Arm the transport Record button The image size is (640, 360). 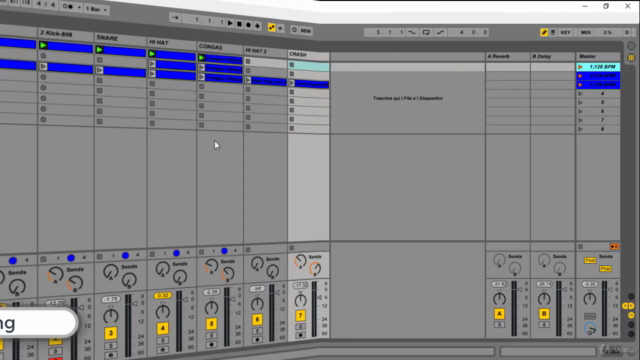click(248, 25)
